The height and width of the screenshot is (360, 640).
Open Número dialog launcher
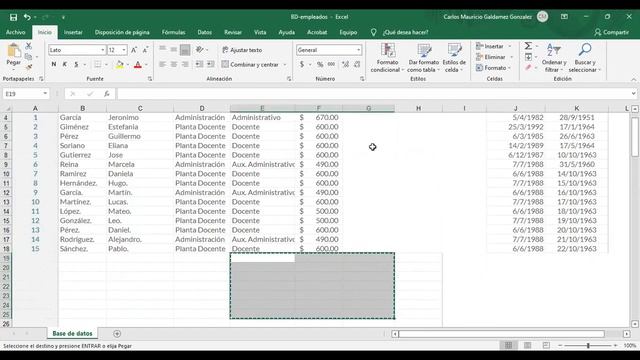[x=362, y=79]
